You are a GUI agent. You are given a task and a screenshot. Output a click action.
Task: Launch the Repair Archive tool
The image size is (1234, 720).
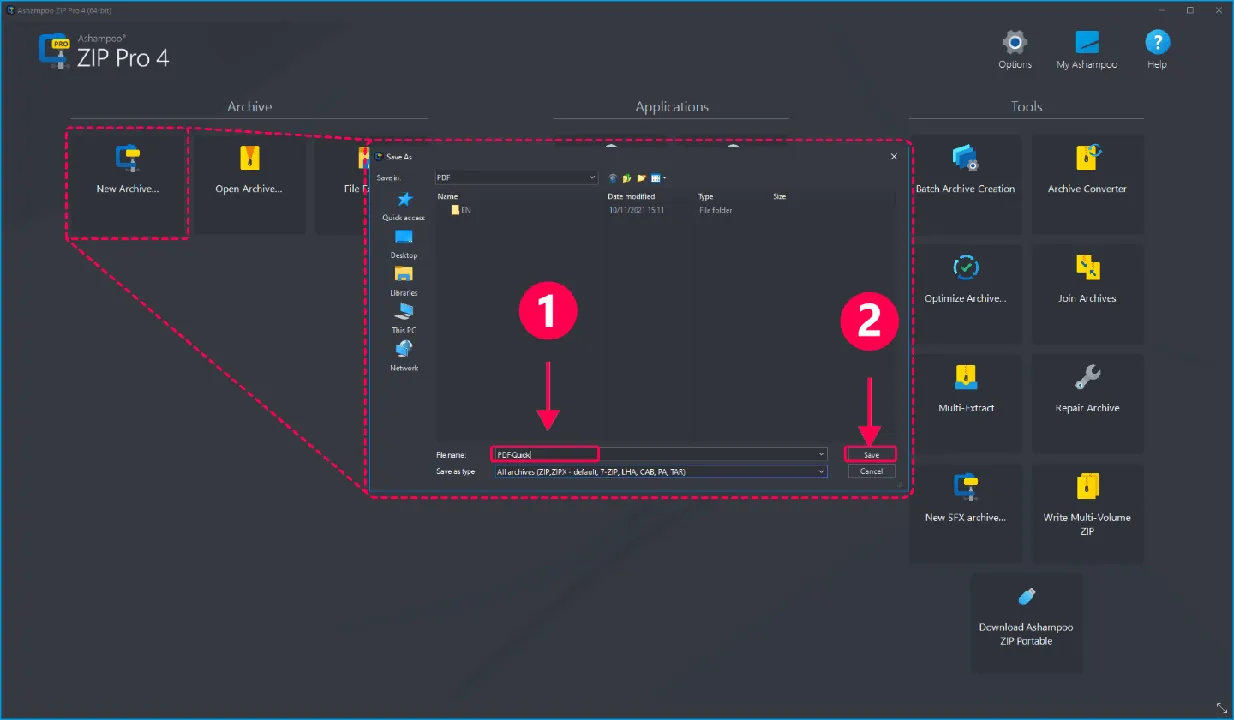pyautogui.click(x=1087, y=403)
